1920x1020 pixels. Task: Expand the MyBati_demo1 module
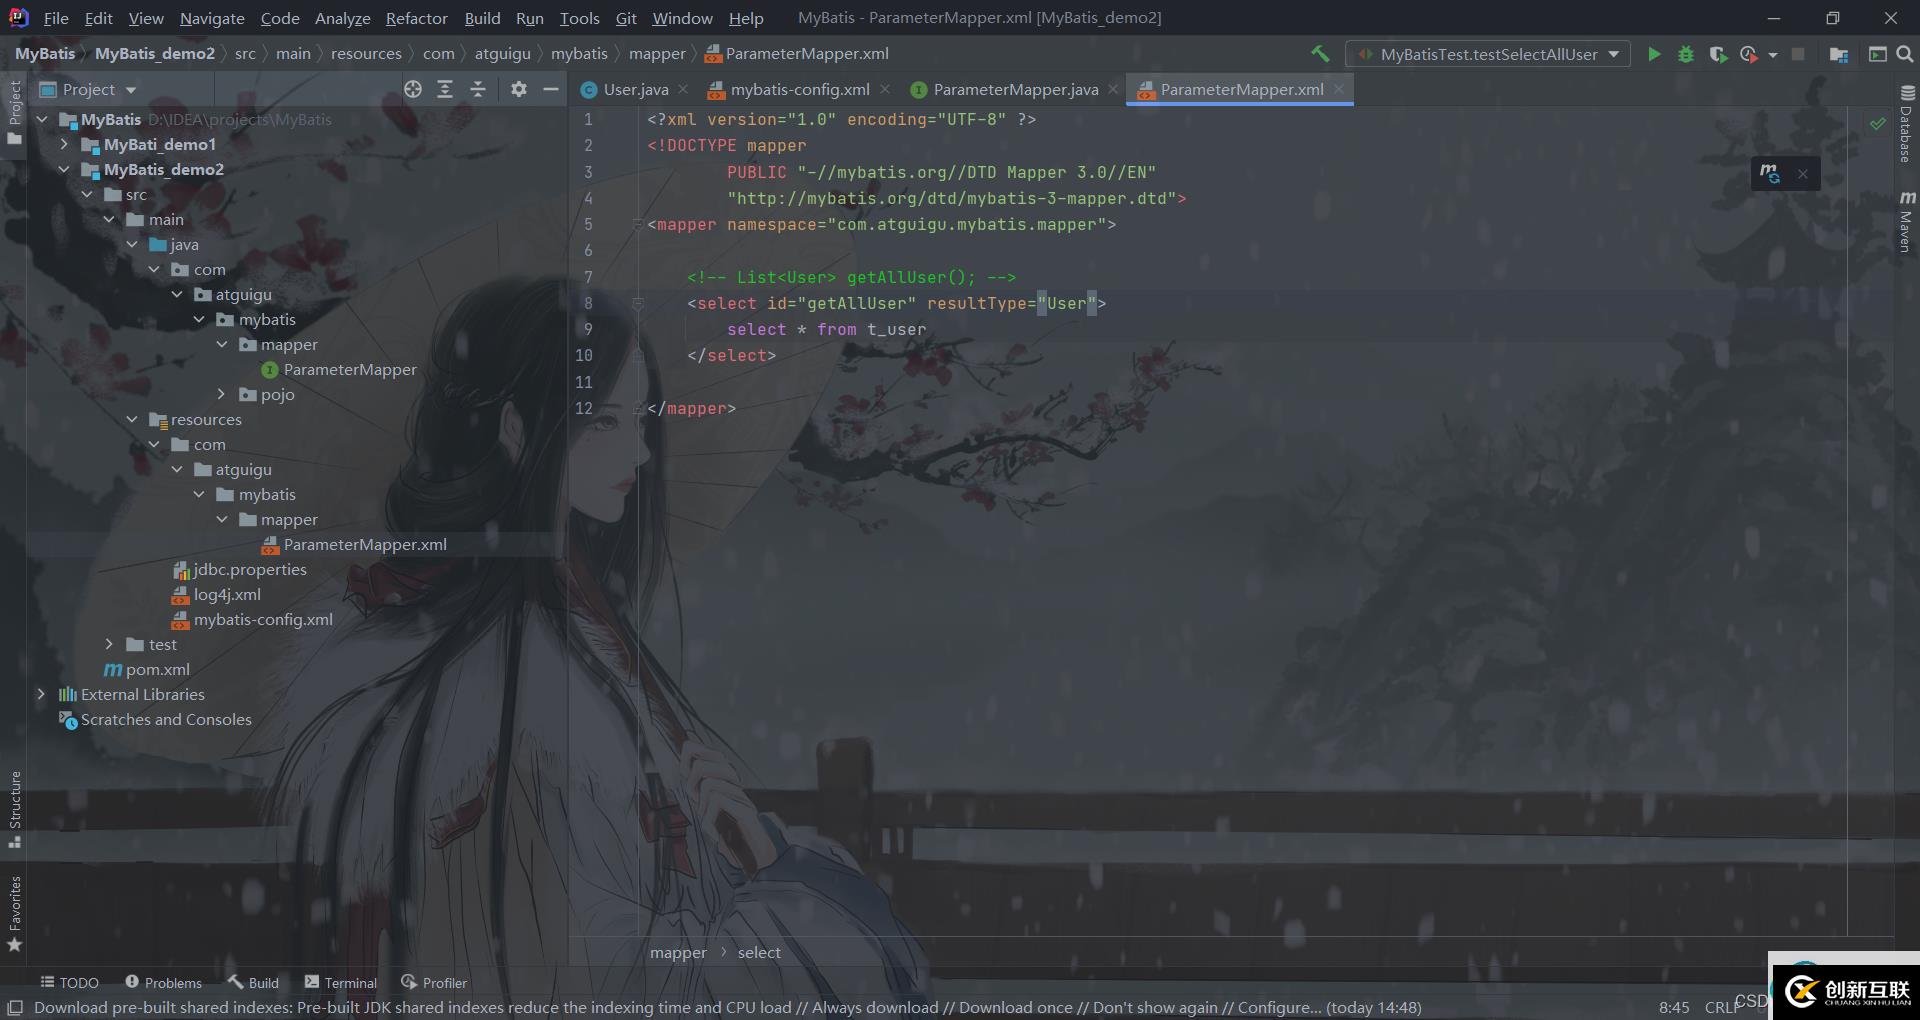64,144
